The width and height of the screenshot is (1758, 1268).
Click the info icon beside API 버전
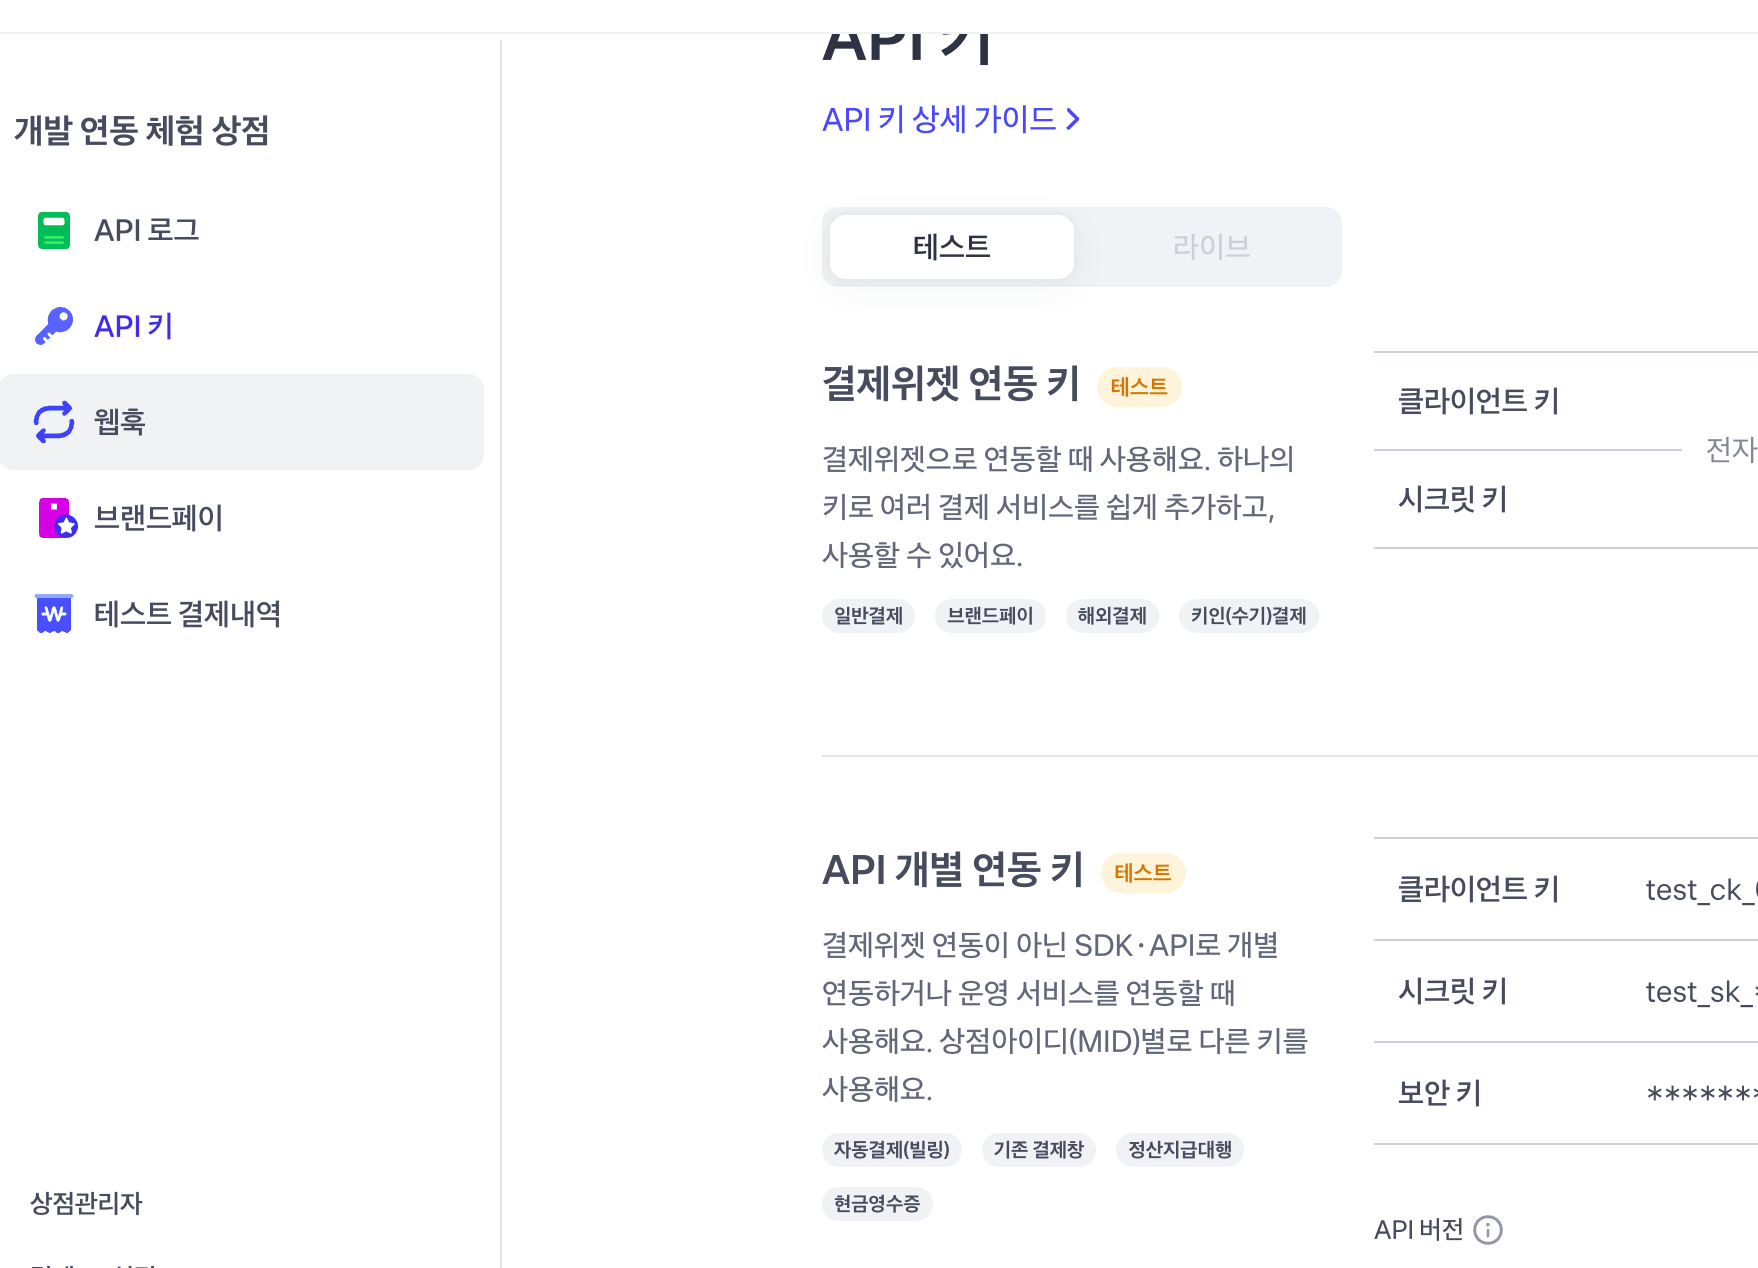[1488, 1230]
